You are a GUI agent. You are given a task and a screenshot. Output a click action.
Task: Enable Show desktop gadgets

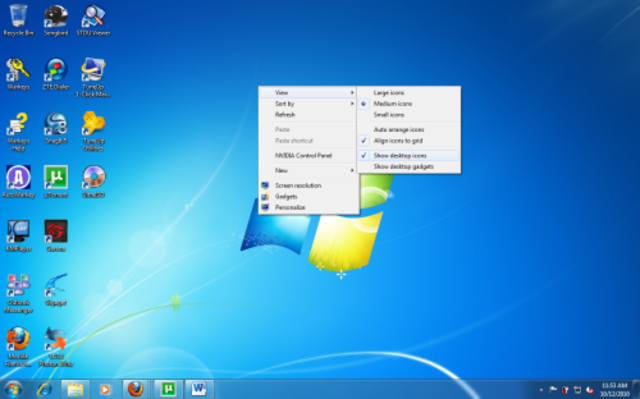tap(409, 166)
